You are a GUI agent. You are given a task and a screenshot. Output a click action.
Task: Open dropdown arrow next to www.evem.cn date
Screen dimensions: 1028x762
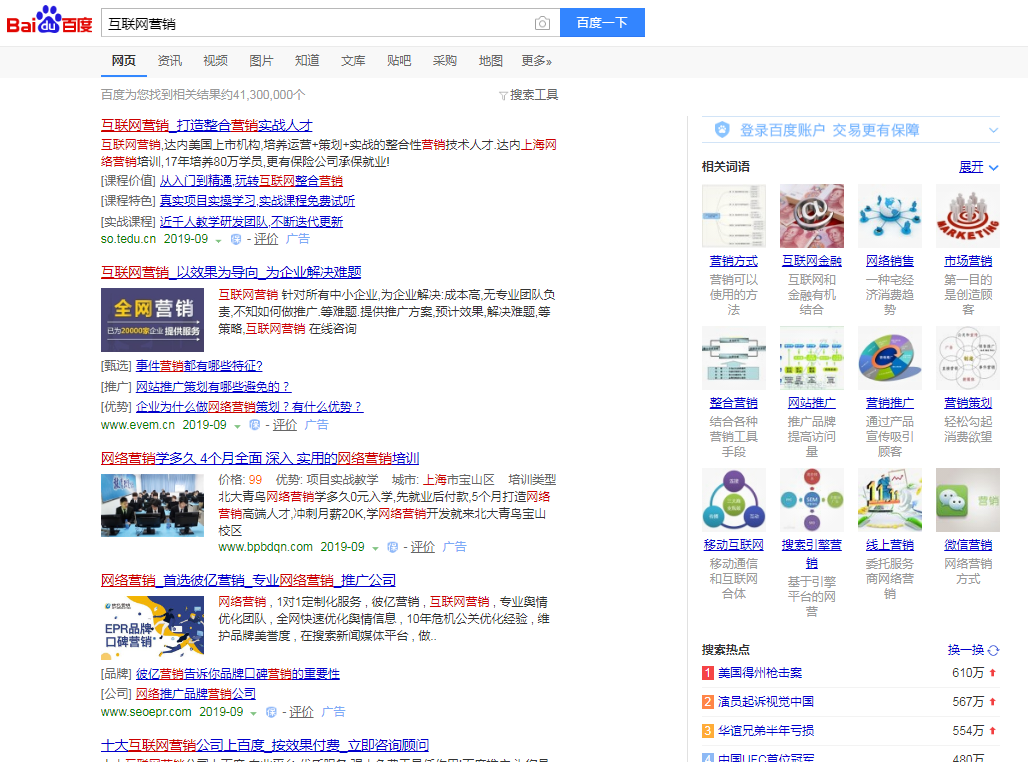click(x=237, y=426)
